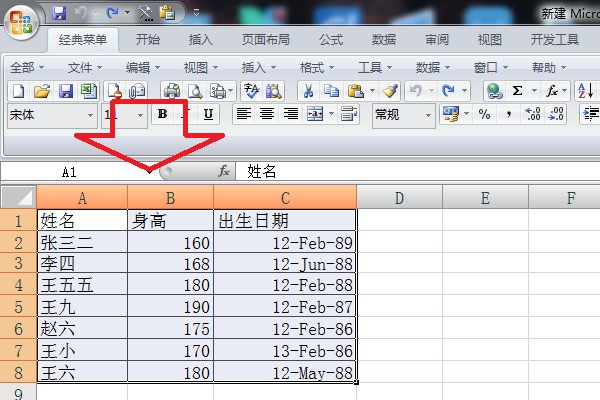
Task: Click cell containing 12-Jun-88
Action: tap(284, 264)
